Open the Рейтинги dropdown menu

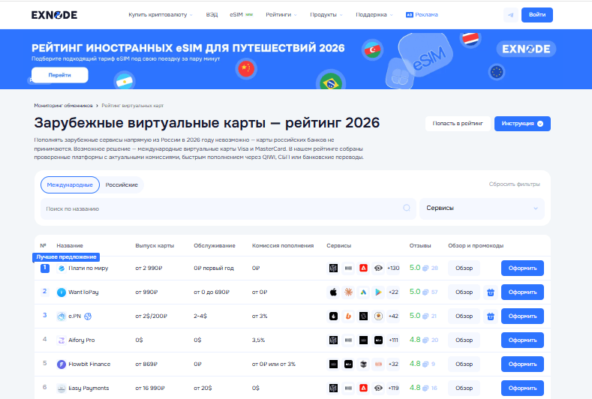(x=281, y=15)
